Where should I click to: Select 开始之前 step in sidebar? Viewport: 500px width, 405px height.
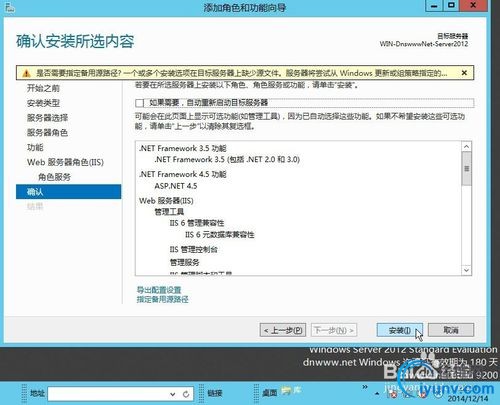(x=43, y=88)
